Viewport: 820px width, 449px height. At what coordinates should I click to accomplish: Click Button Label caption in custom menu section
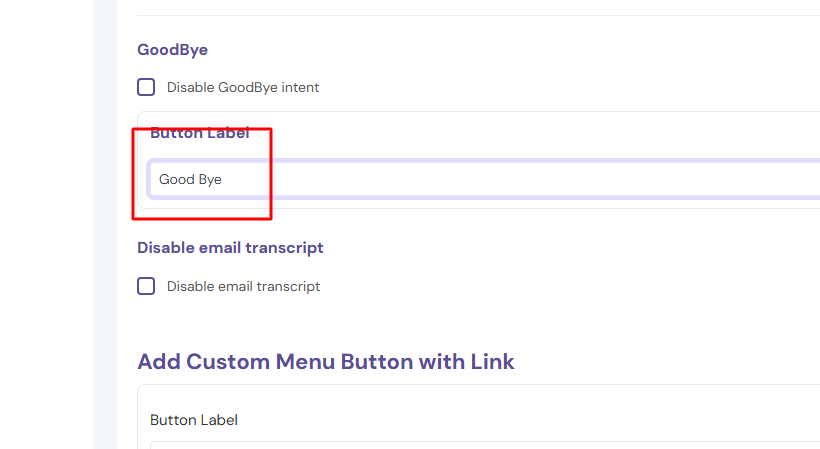point(194,420)
